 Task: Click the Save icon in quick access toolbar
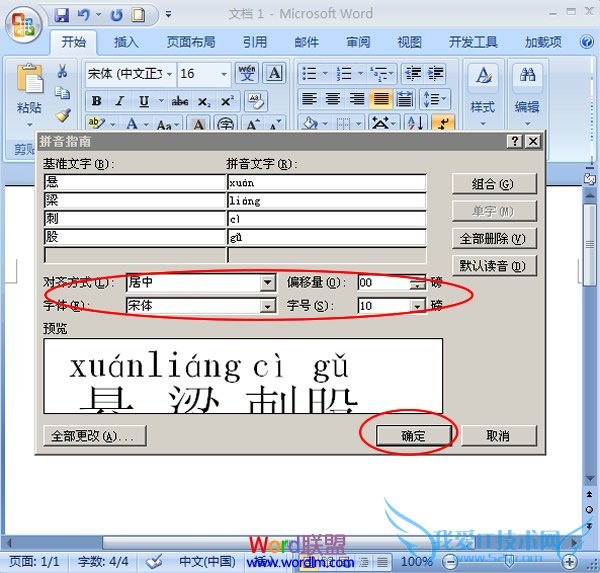point(62,15)
